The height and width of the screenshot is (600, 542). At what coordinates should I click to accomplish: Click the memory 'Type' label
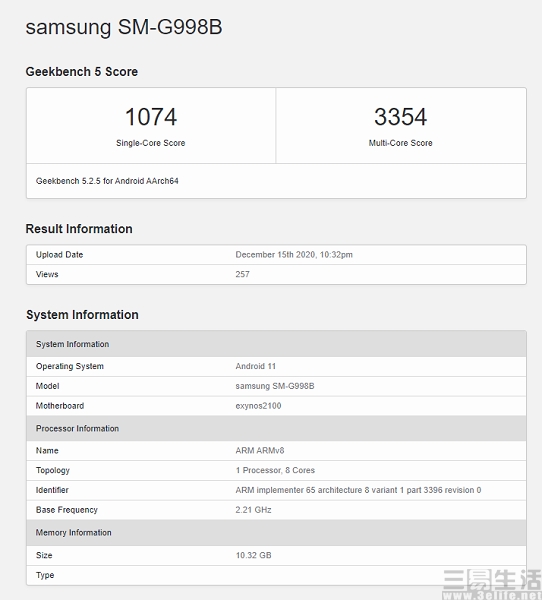[x=45, y=575]
